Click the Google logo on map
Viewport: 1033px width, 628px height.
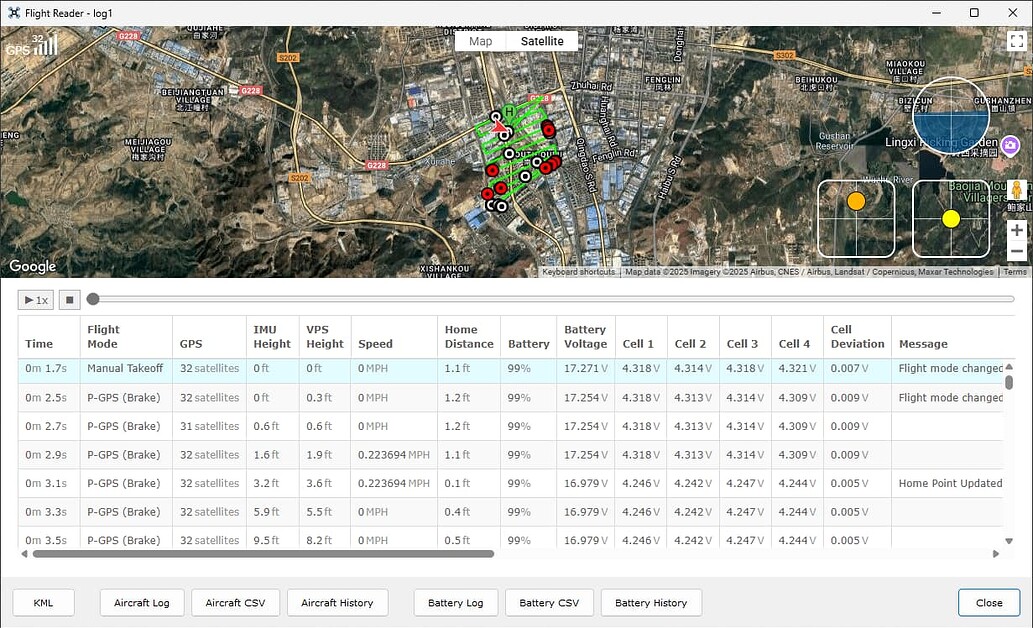pos(32,266)
